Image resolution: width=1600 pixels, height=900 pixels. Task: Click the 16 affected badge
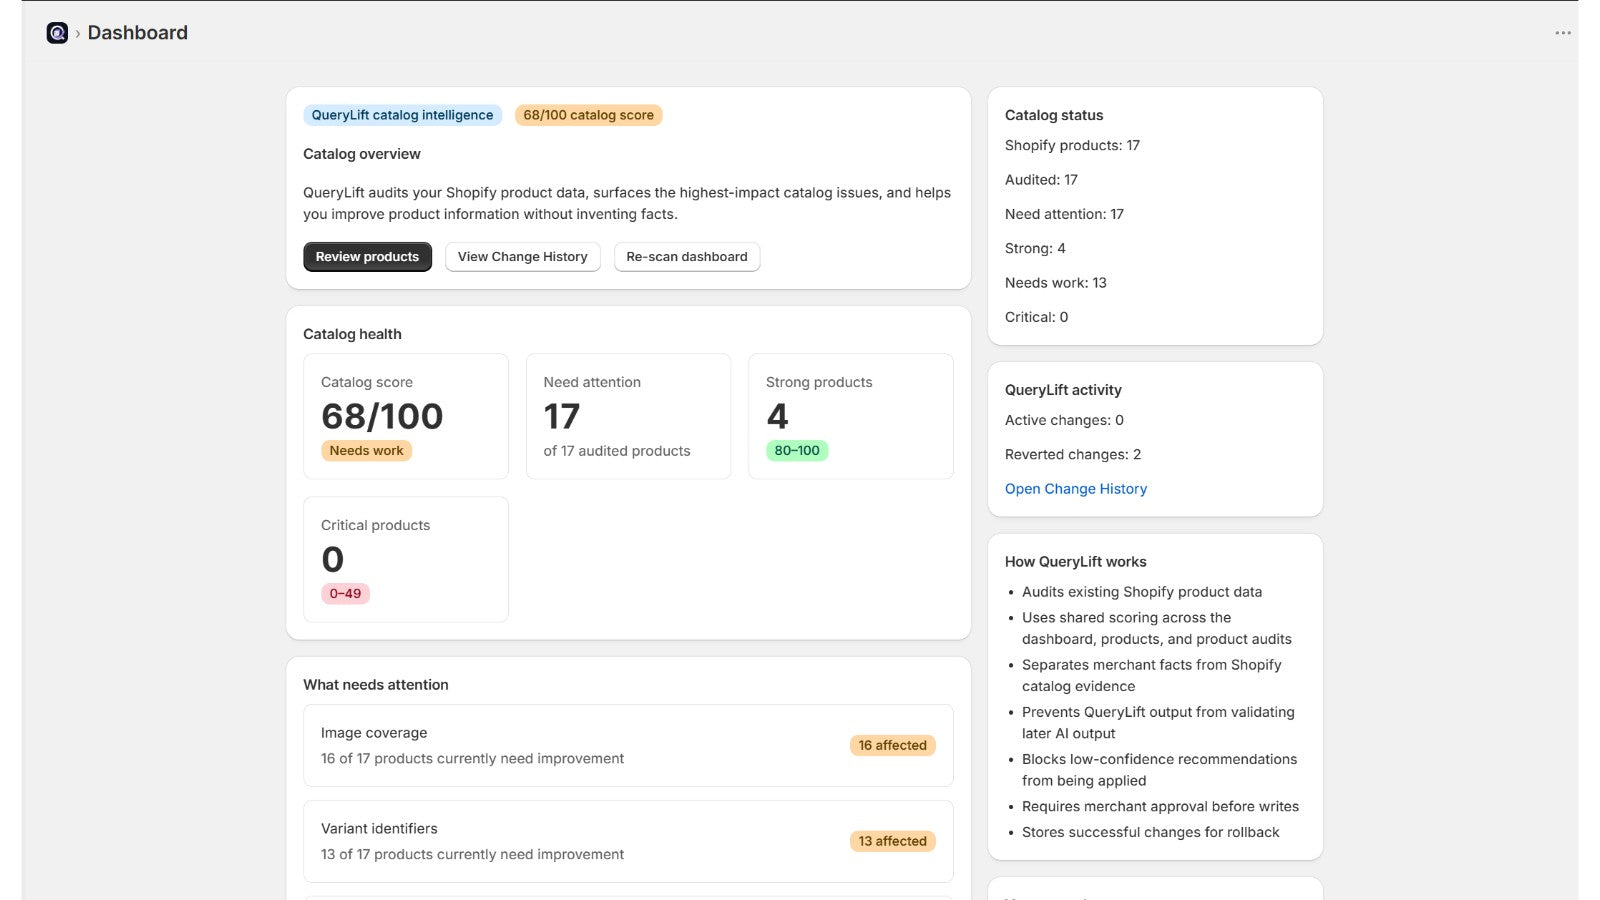[x=893, y=745]
